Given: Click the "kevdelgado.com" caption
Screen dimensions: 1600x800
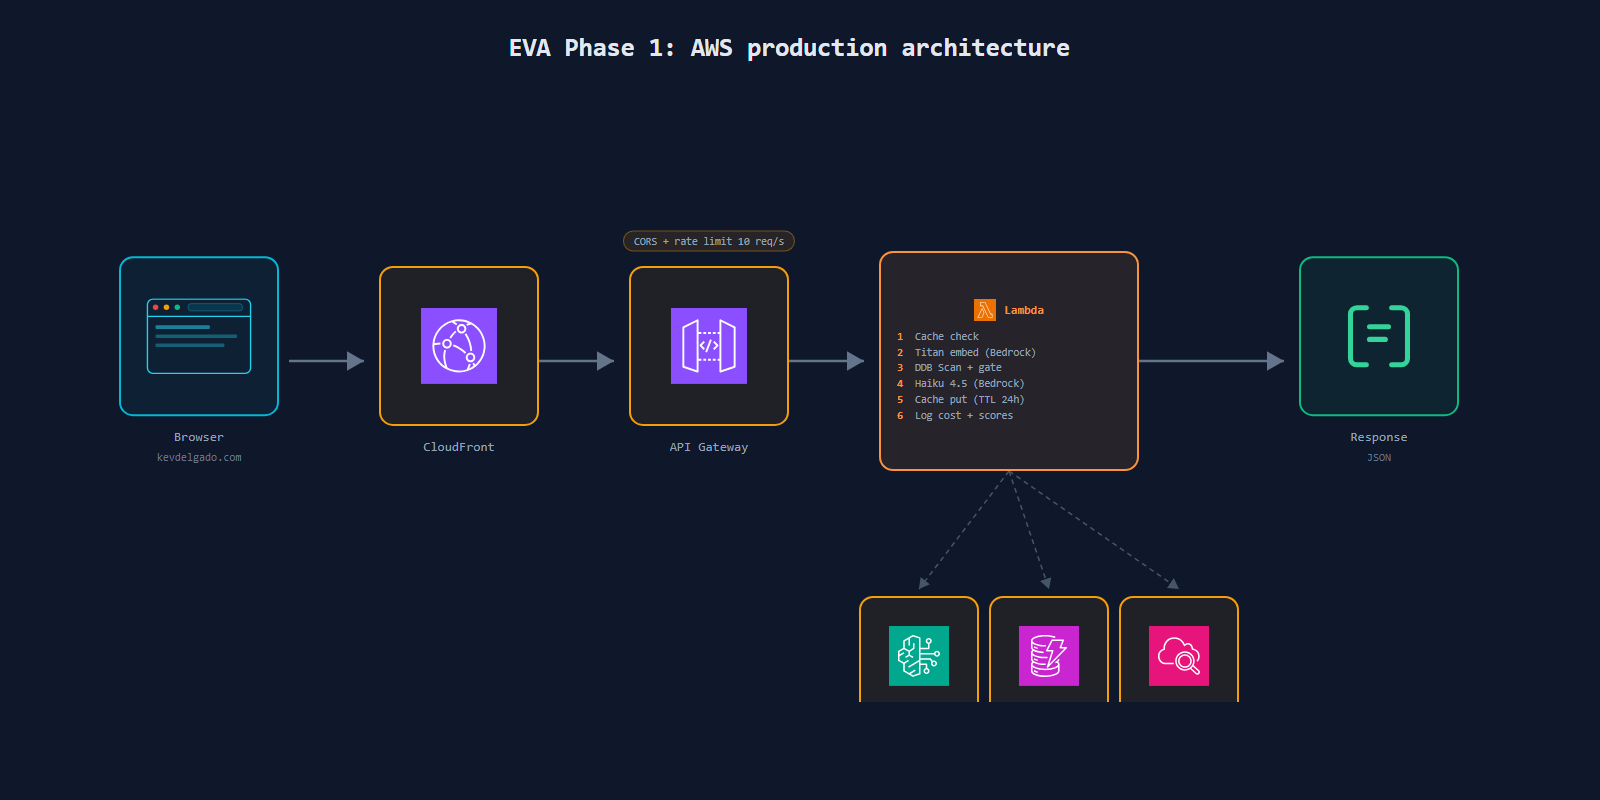Looking at the screenshot, I should tap(199, 457).
